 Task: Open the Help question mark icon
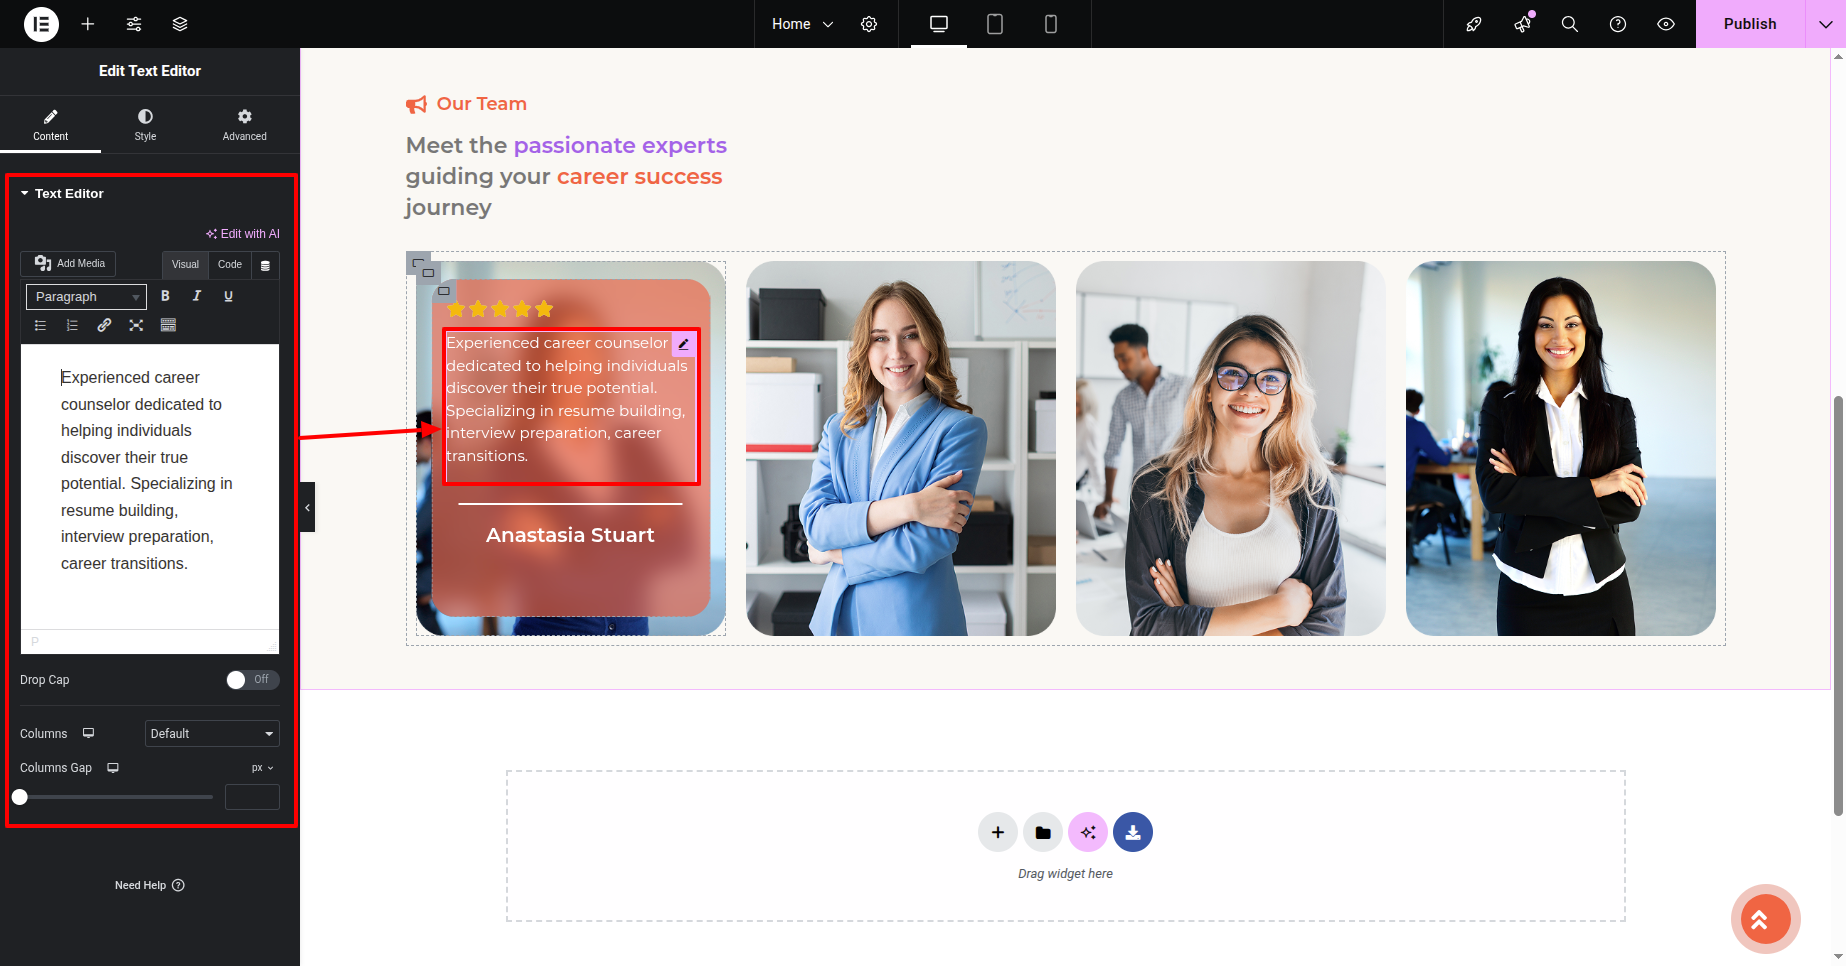tap(1618, 24)
